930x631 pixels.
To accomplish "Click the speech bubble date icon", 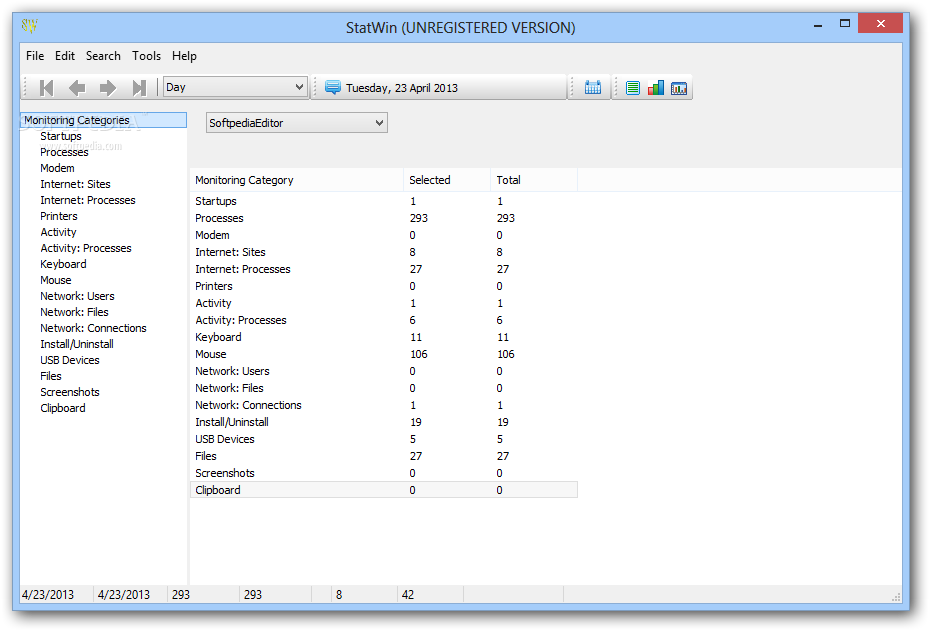I will pyautogui.click(x=333, y=88).
